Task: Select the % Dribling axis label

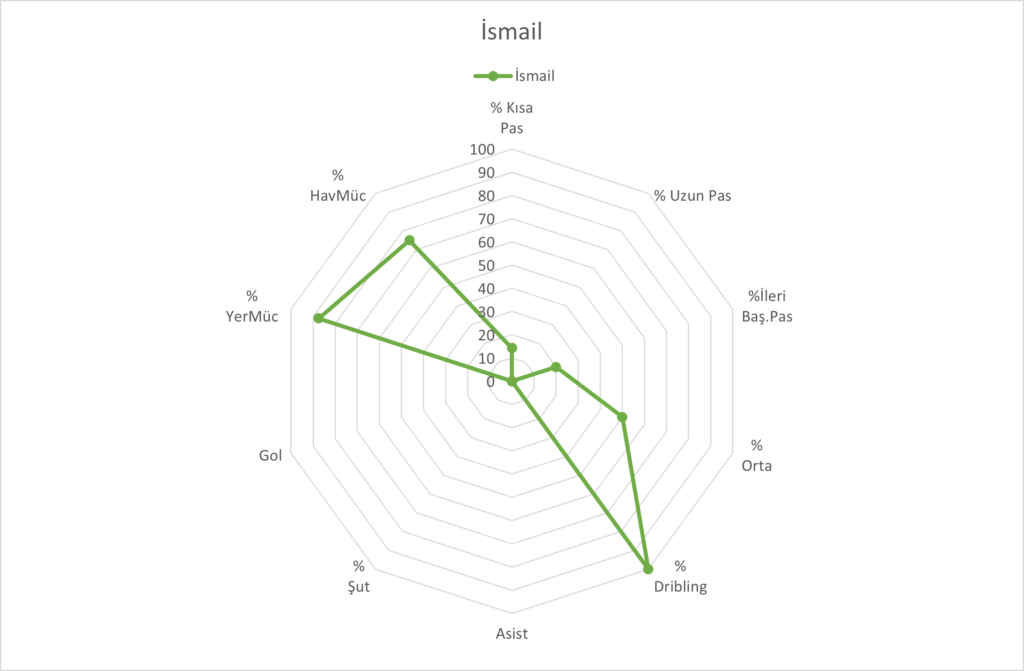Action: (x=680, y=577)
